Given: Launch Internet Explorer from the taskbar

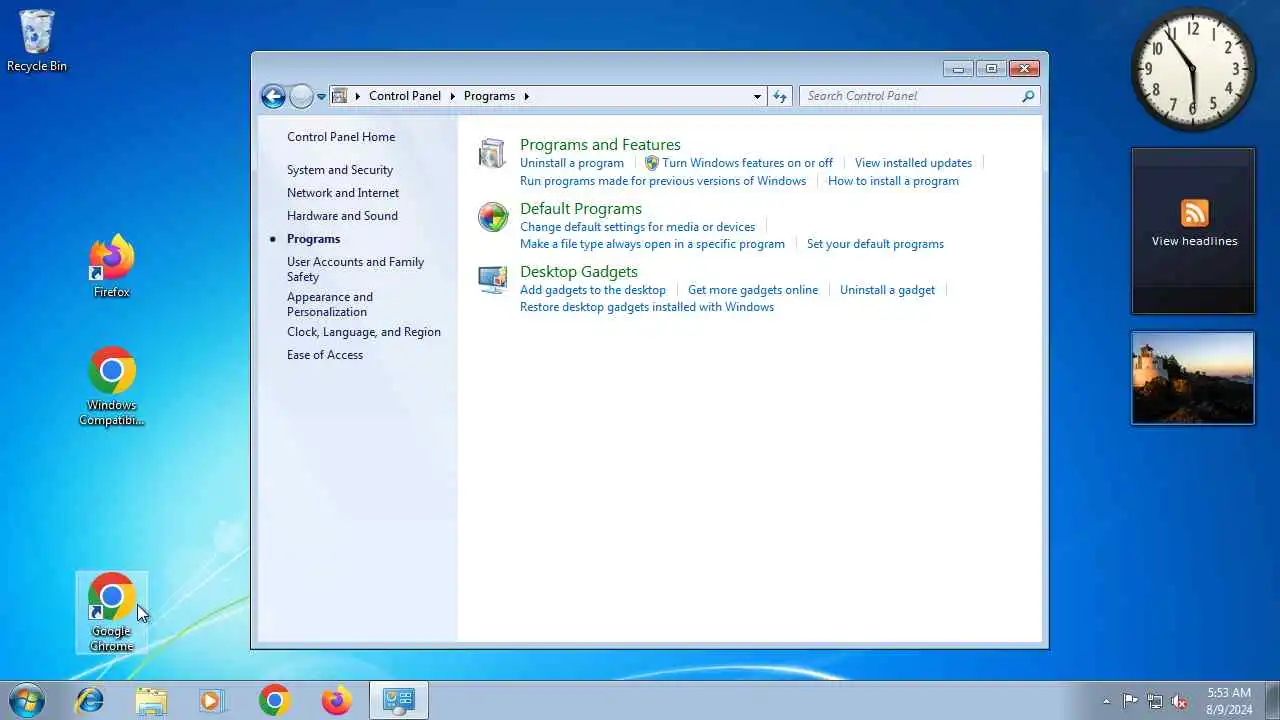Looking at the screenshot, I should pos(90,700).
